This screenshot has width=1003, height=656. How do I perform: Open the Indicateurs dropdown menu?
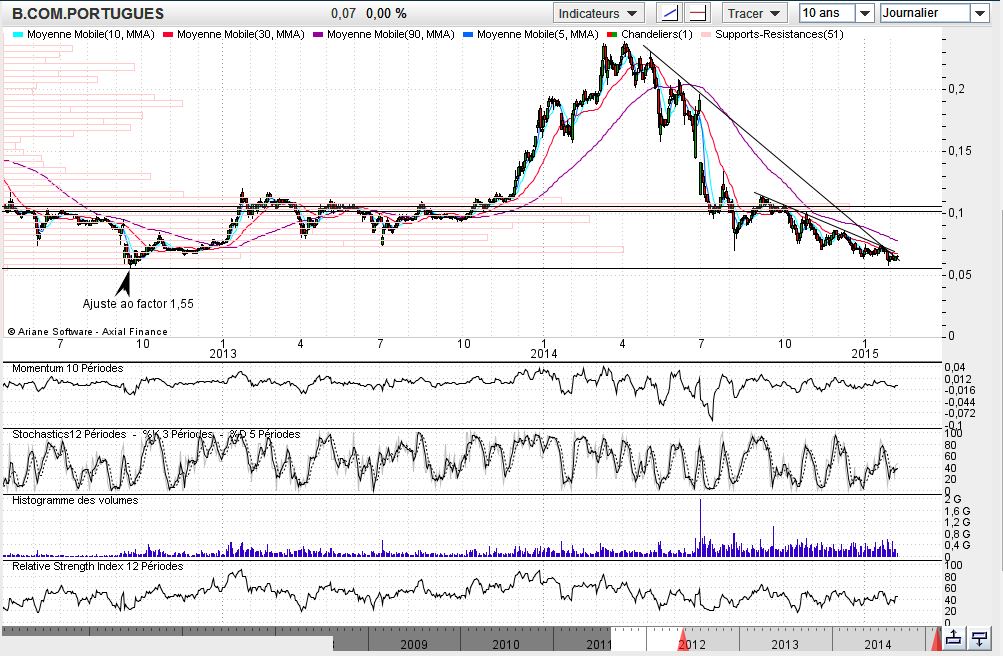point(598,13)
